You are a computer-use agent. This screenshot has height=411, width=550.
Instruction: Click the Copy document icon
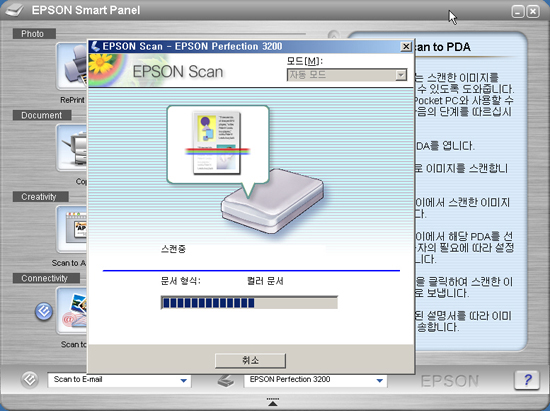[72, 148]
